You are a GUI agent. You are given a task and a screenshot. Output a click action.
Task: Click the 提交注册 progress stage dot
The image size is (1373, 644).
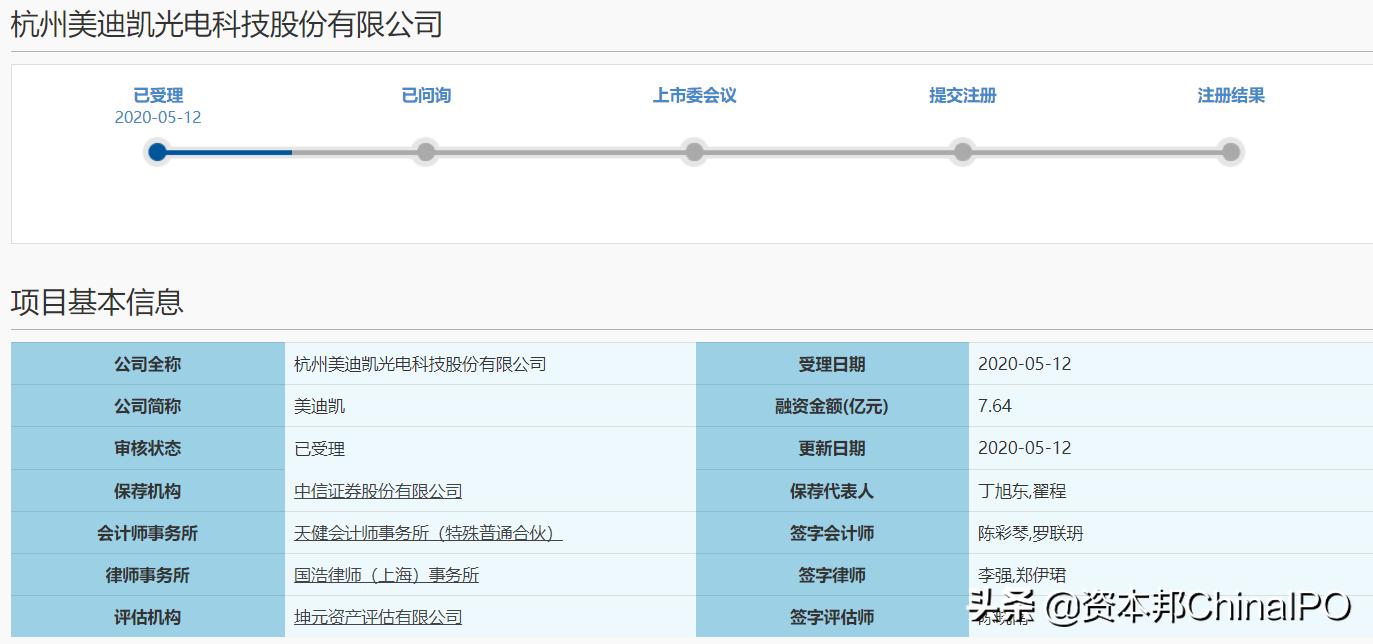pyautogui.click(x=963, y=152)
